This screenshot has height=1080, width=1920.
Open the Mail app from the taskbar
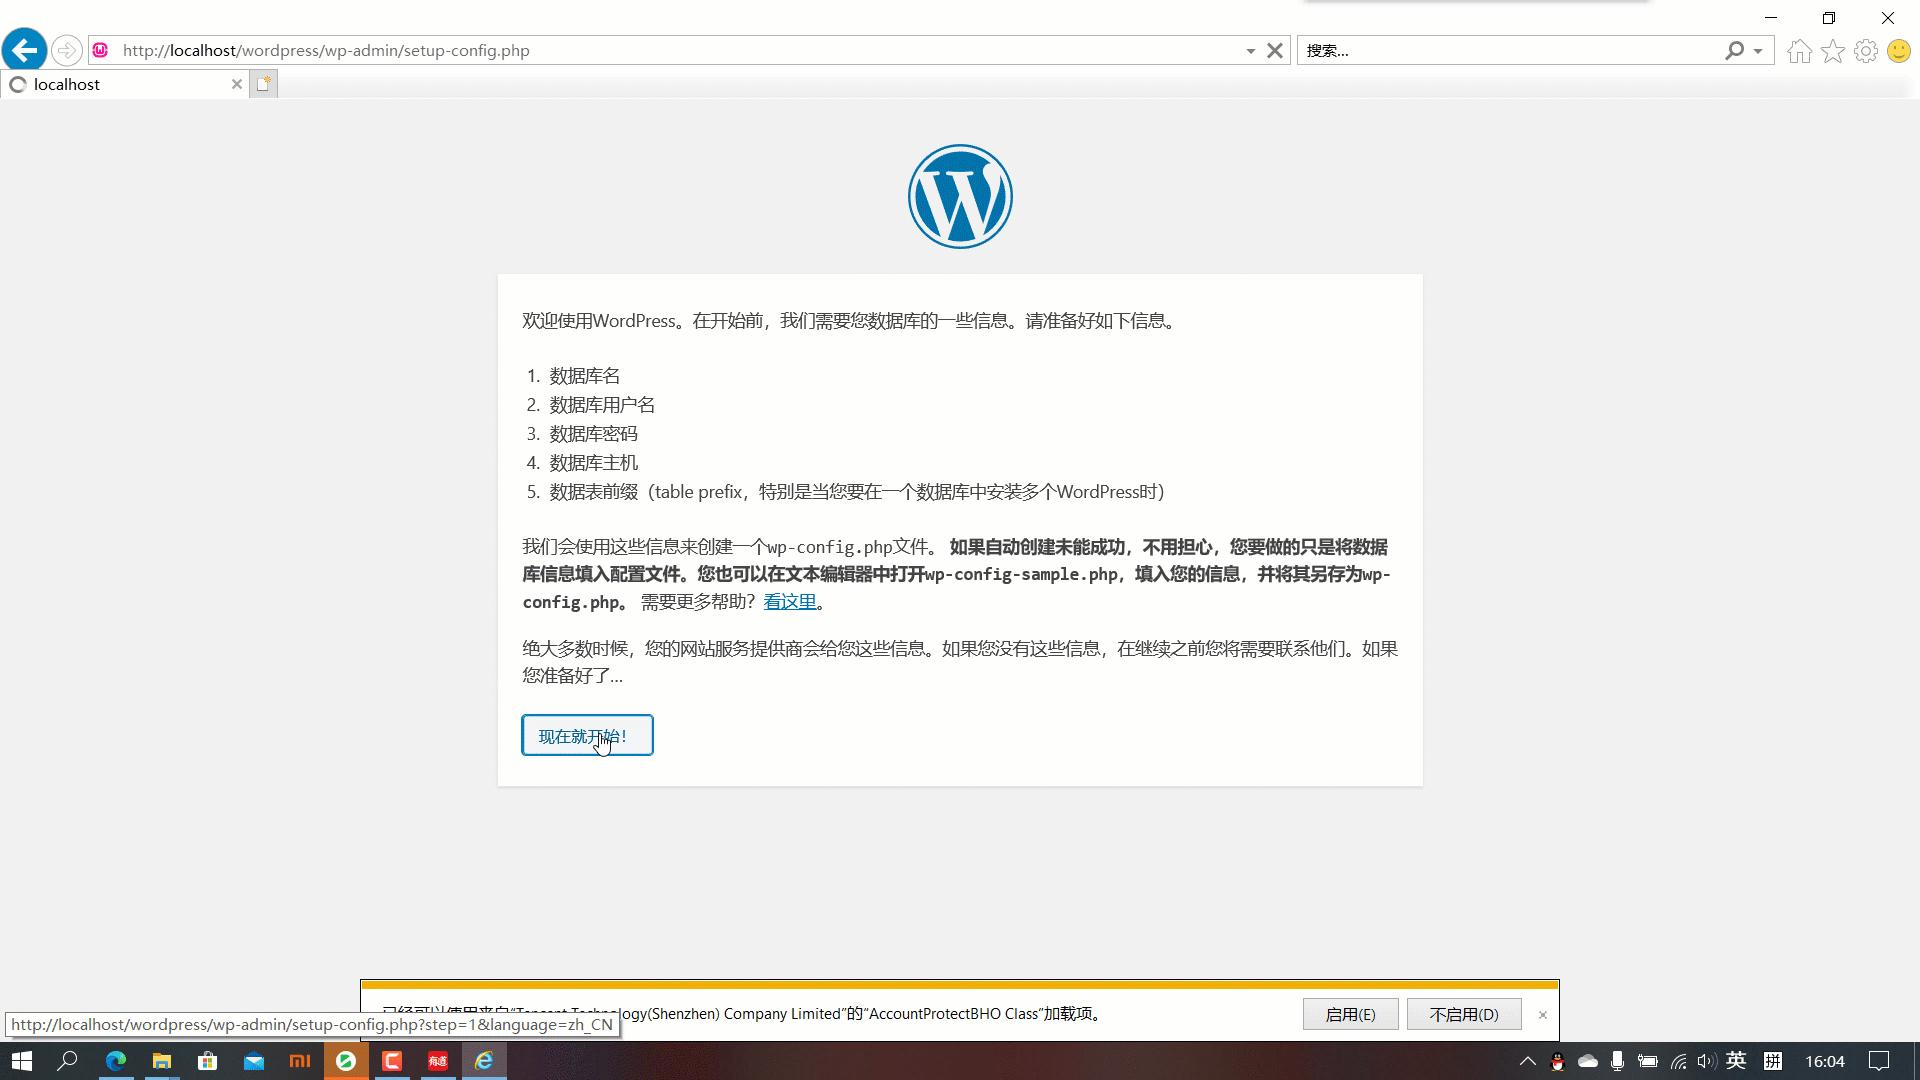254,1061
